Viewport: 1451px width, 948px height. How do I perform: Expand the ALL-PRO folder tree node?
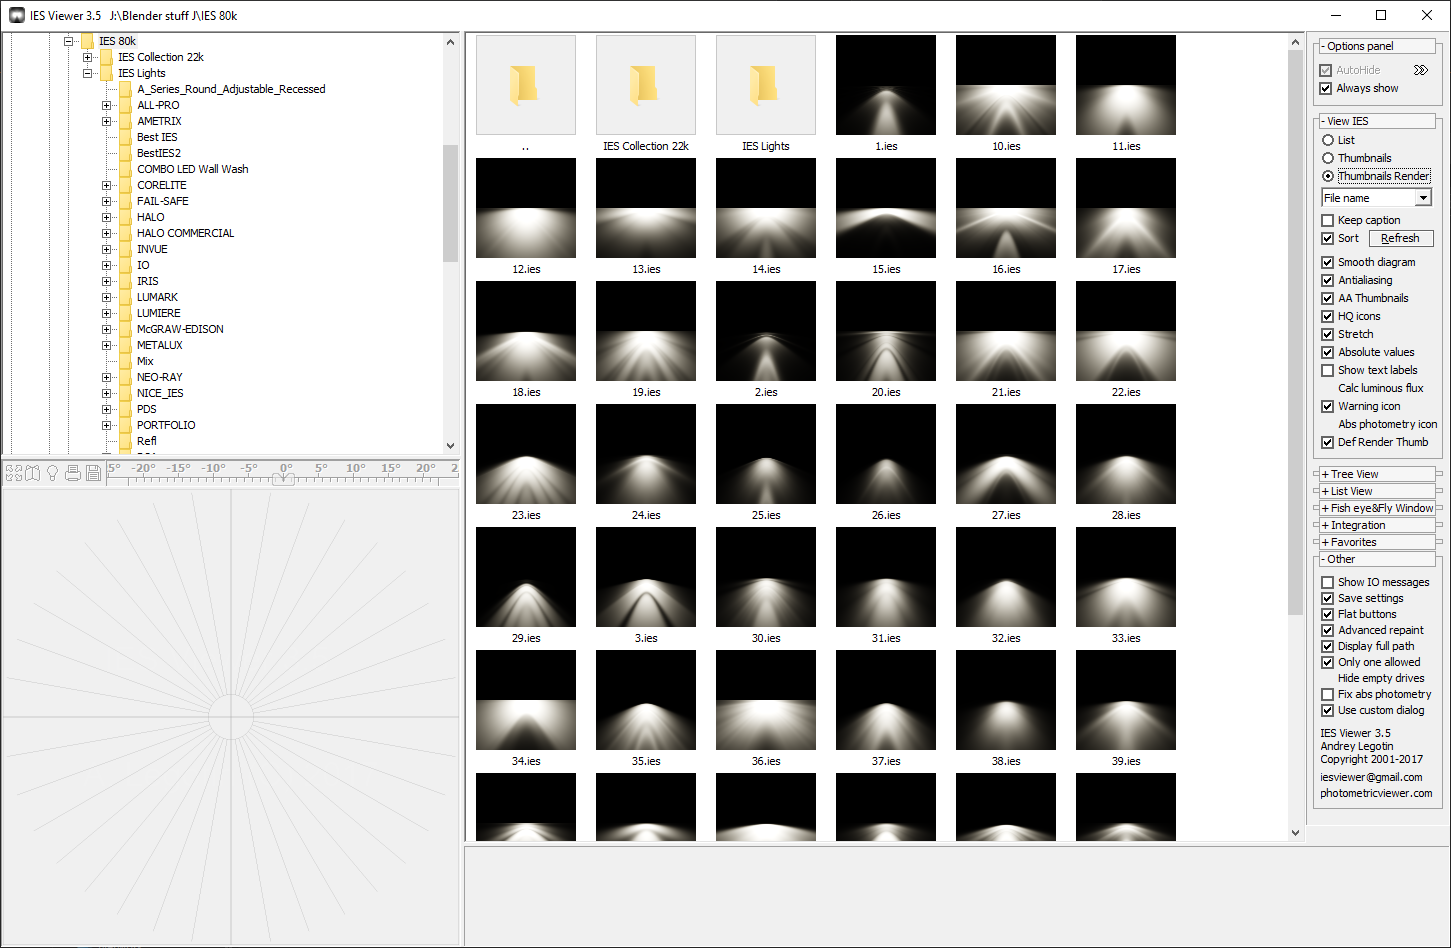[x=106, y=105]
